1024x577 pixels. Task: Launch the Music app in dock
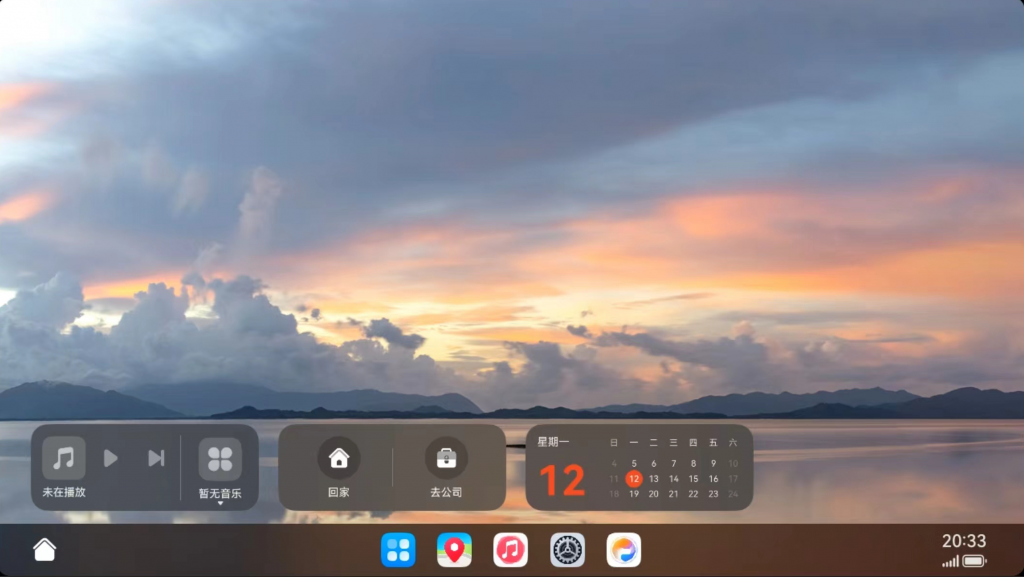(510, 550)
